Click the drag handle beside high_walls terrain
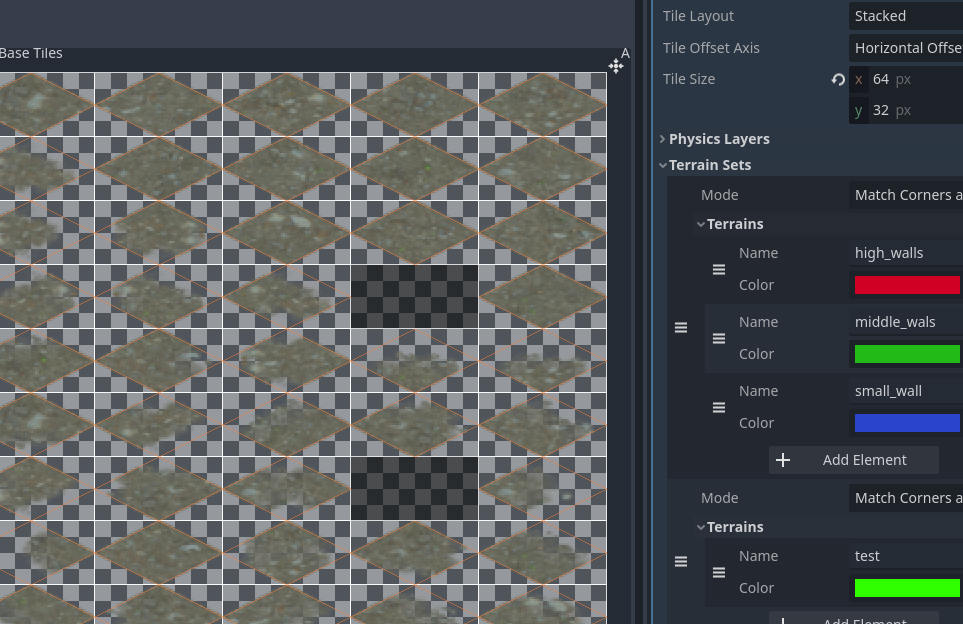This screenshot has height=624, width=963. 718,270
